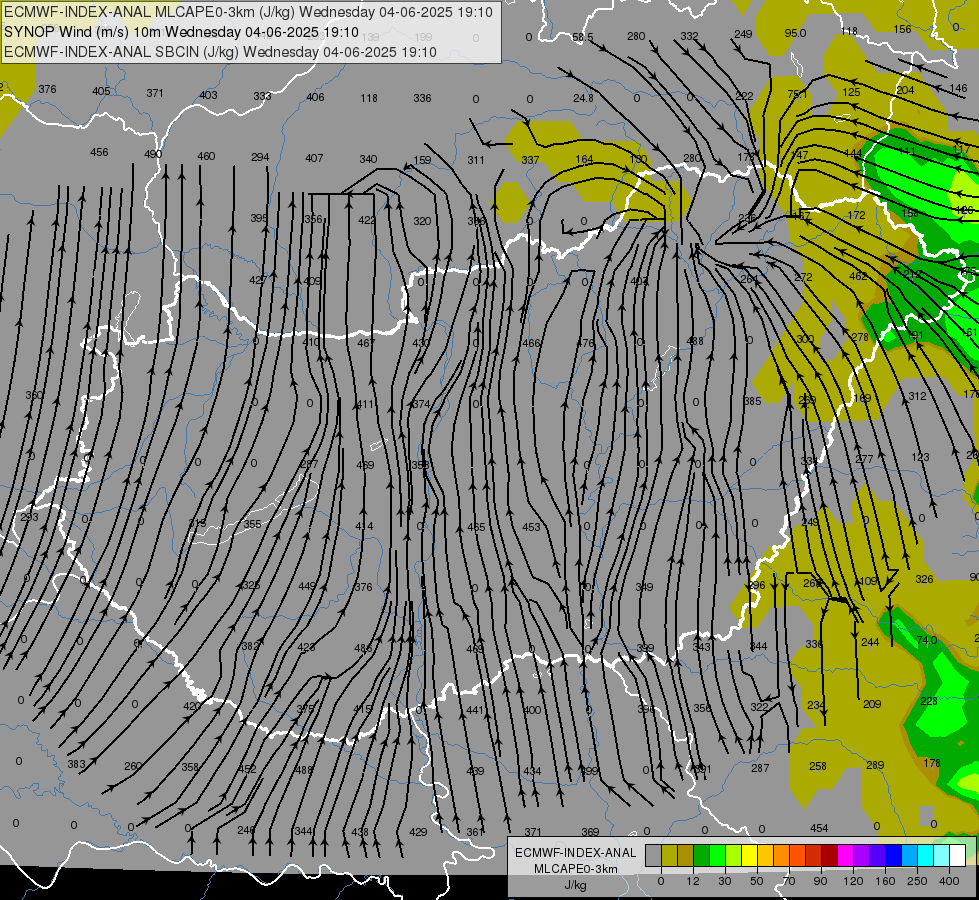The image size is (979, 900).
Task: Click the legend scale value '250'
Action: point(917,881)
